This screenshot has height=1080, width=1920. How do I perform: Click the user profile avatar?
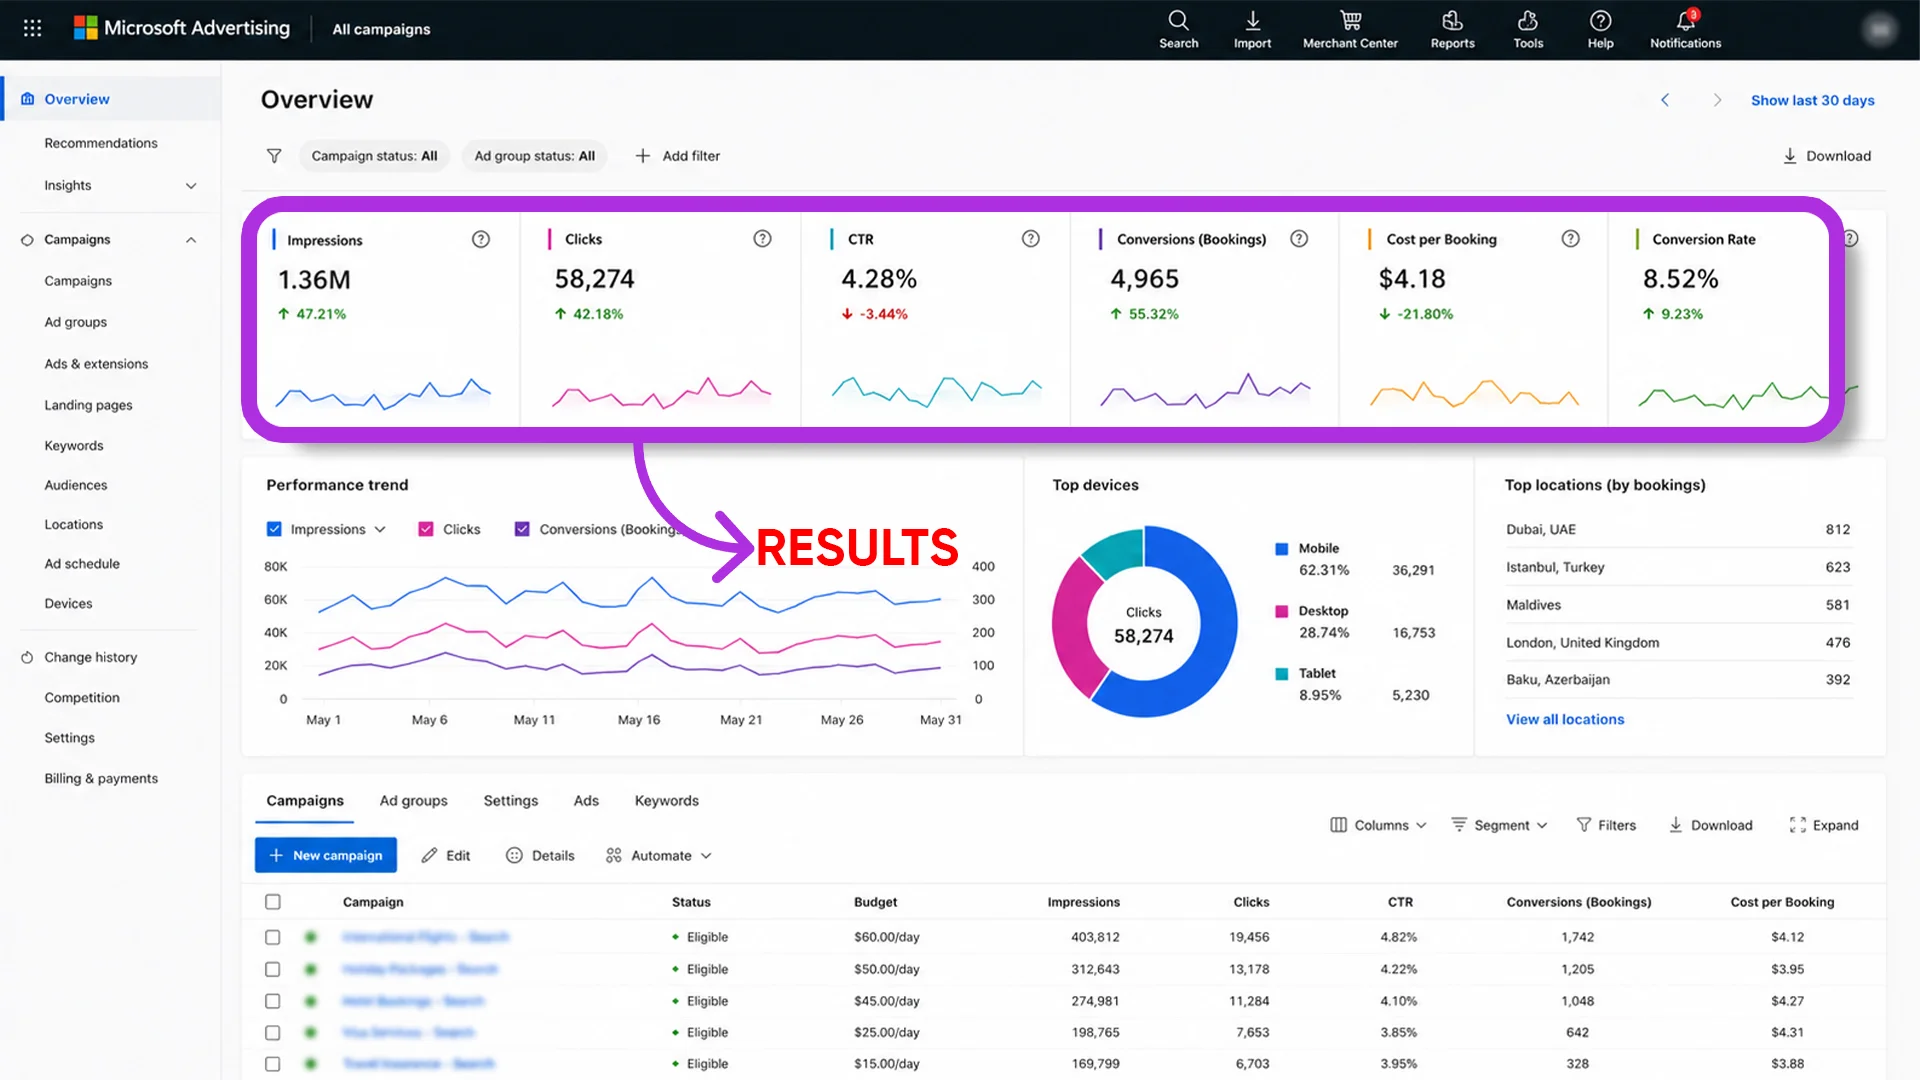(1880, 30)
